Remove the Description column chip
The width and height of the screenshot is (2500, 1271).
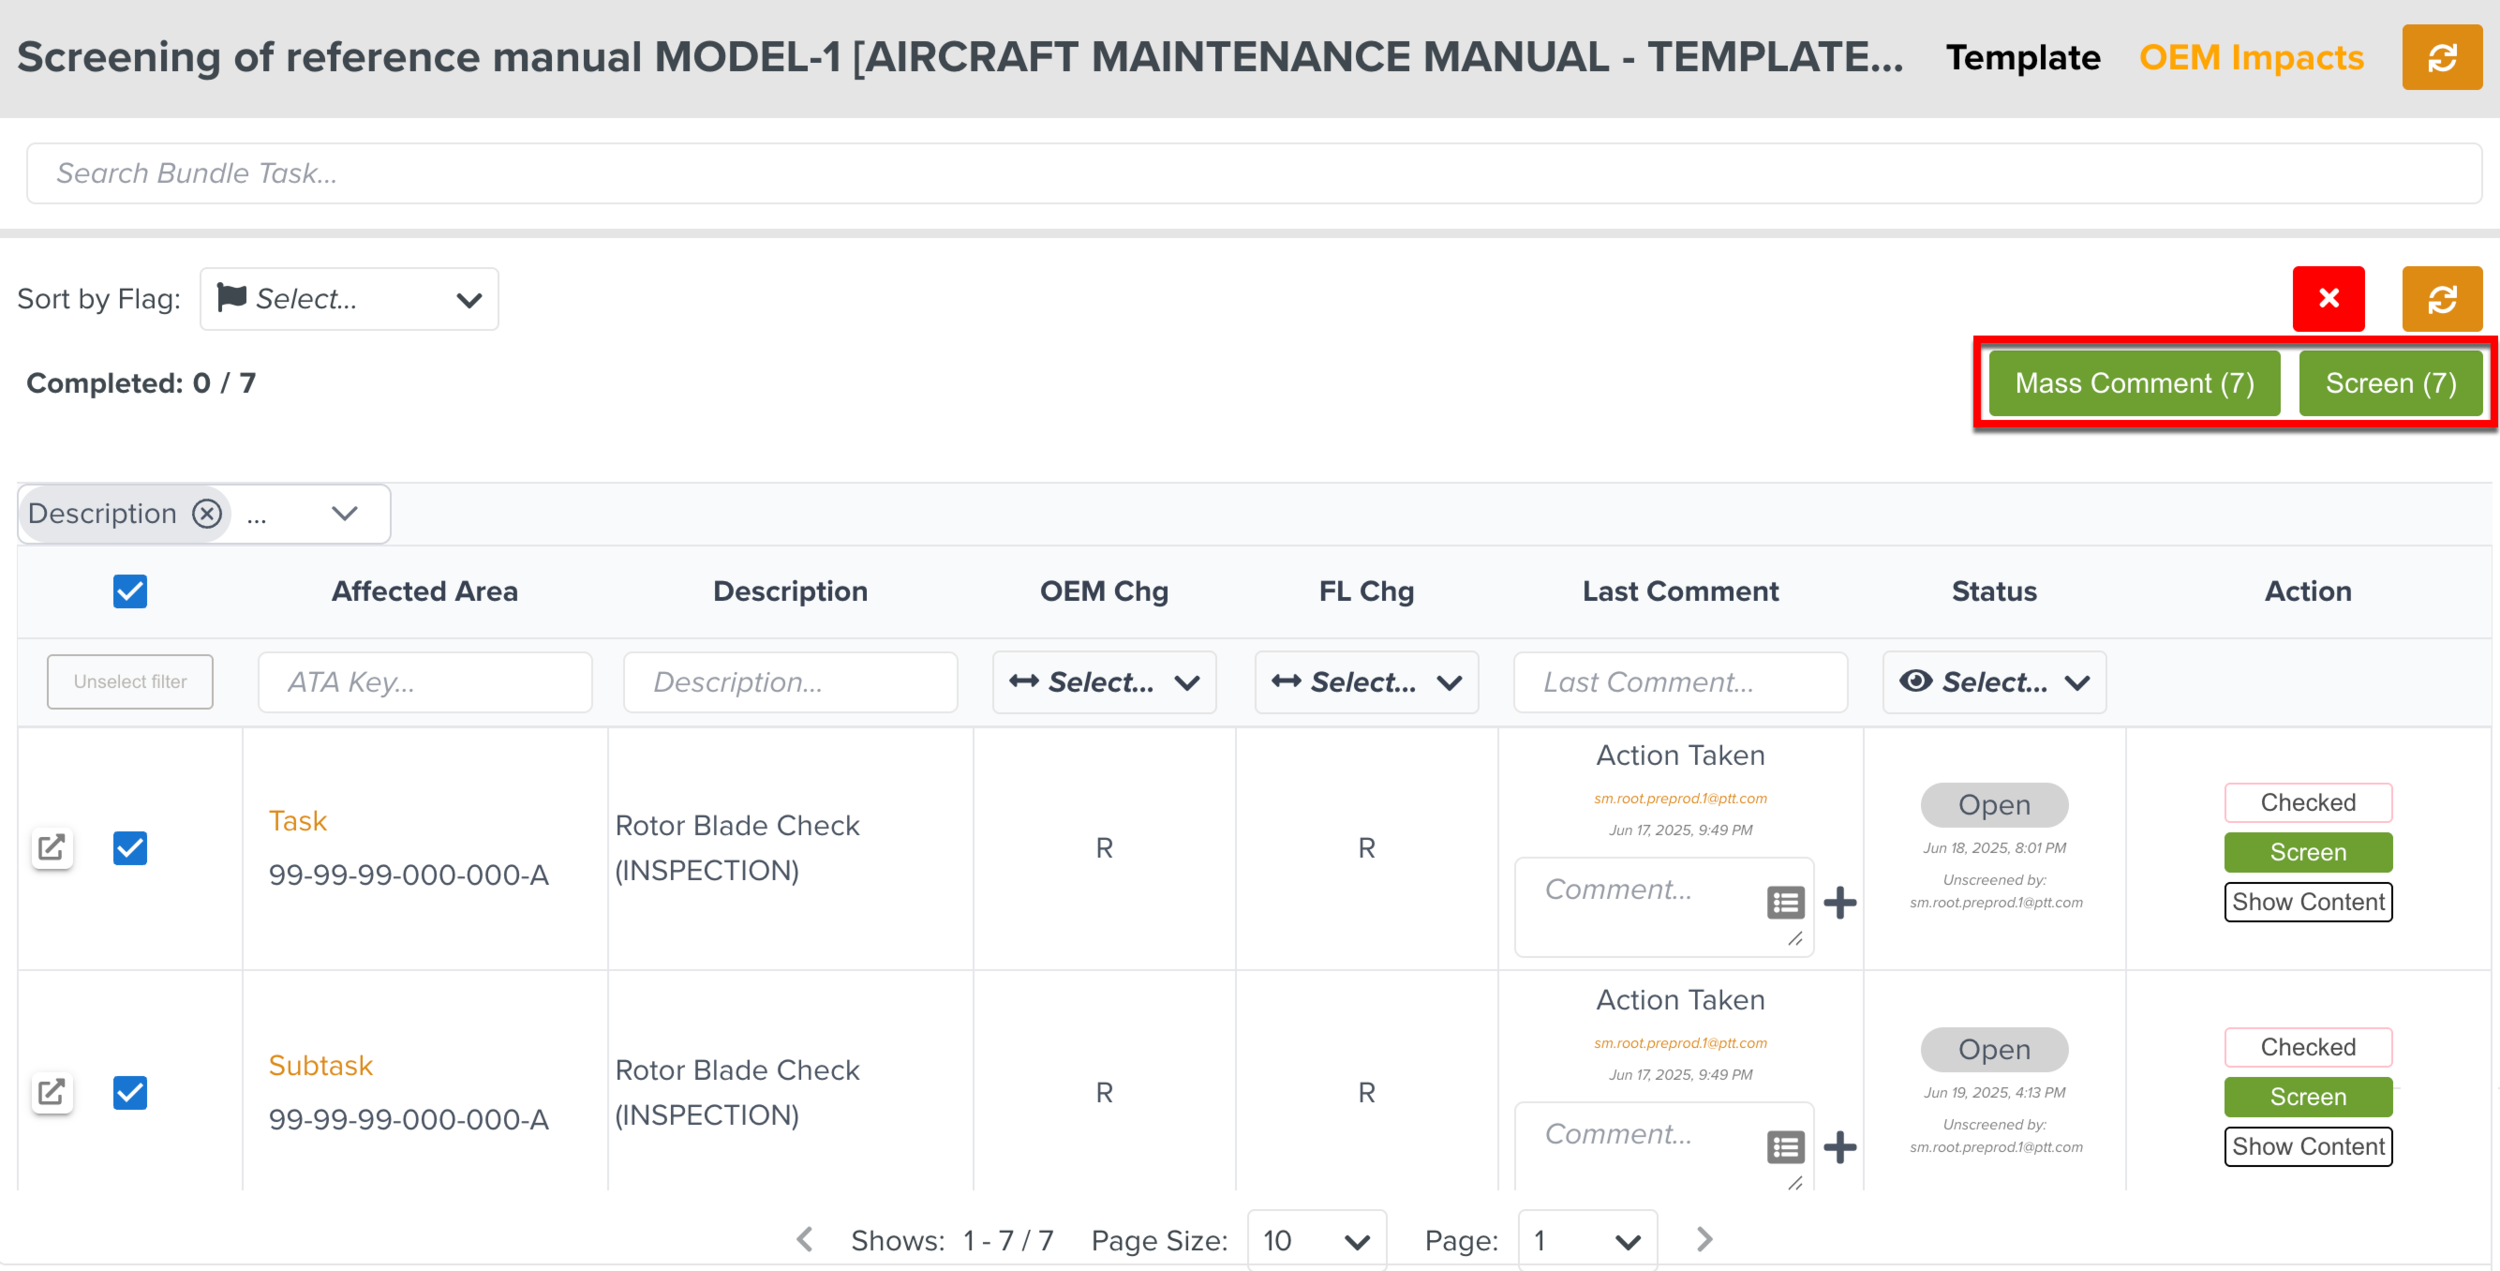click(x=207, y=513)
